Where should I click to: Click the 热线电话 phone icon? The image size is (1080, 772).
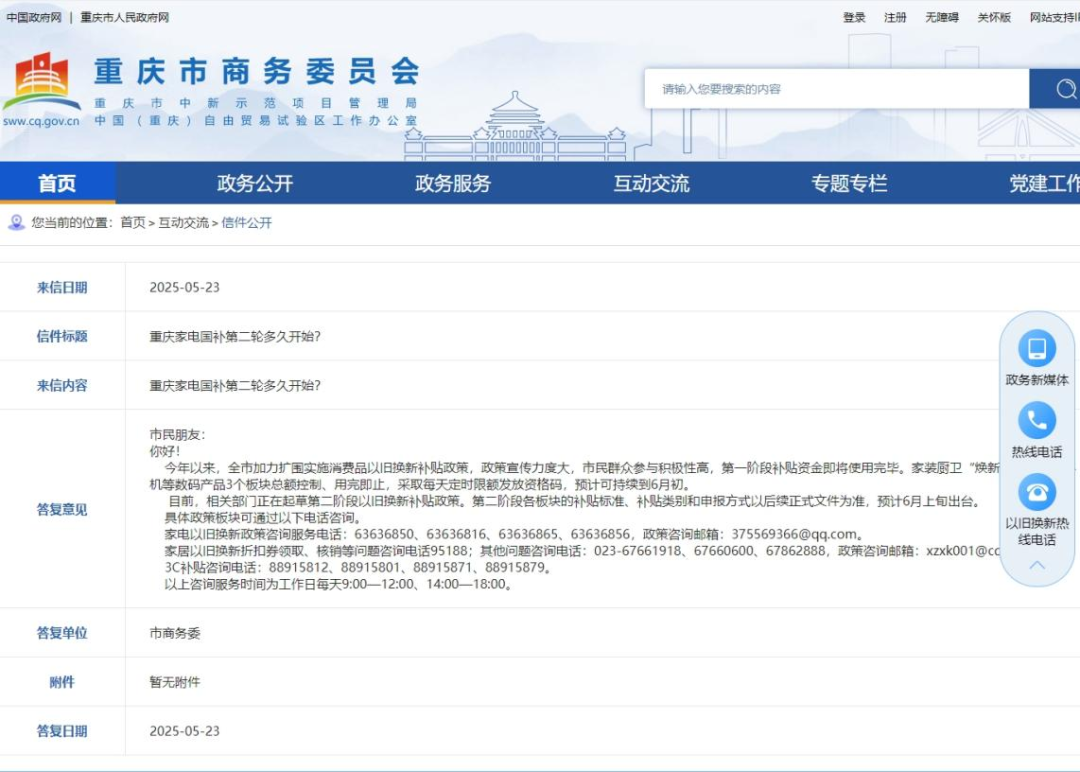point(1038,418)
